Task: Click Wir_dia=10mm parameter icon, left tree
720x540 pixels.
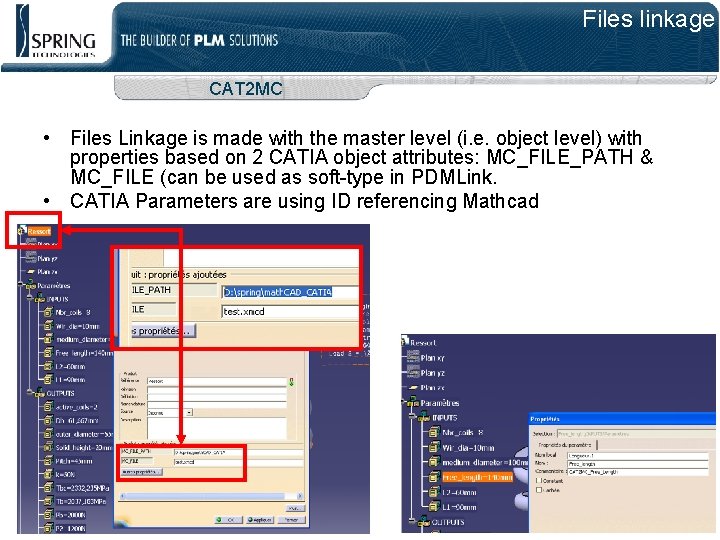Action: pyautogui.click(x=48, y=326)
